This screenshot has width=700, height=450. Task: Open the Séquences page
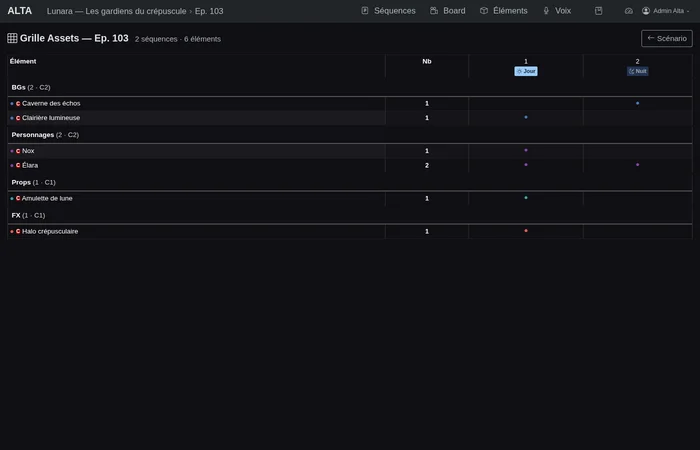388,11
